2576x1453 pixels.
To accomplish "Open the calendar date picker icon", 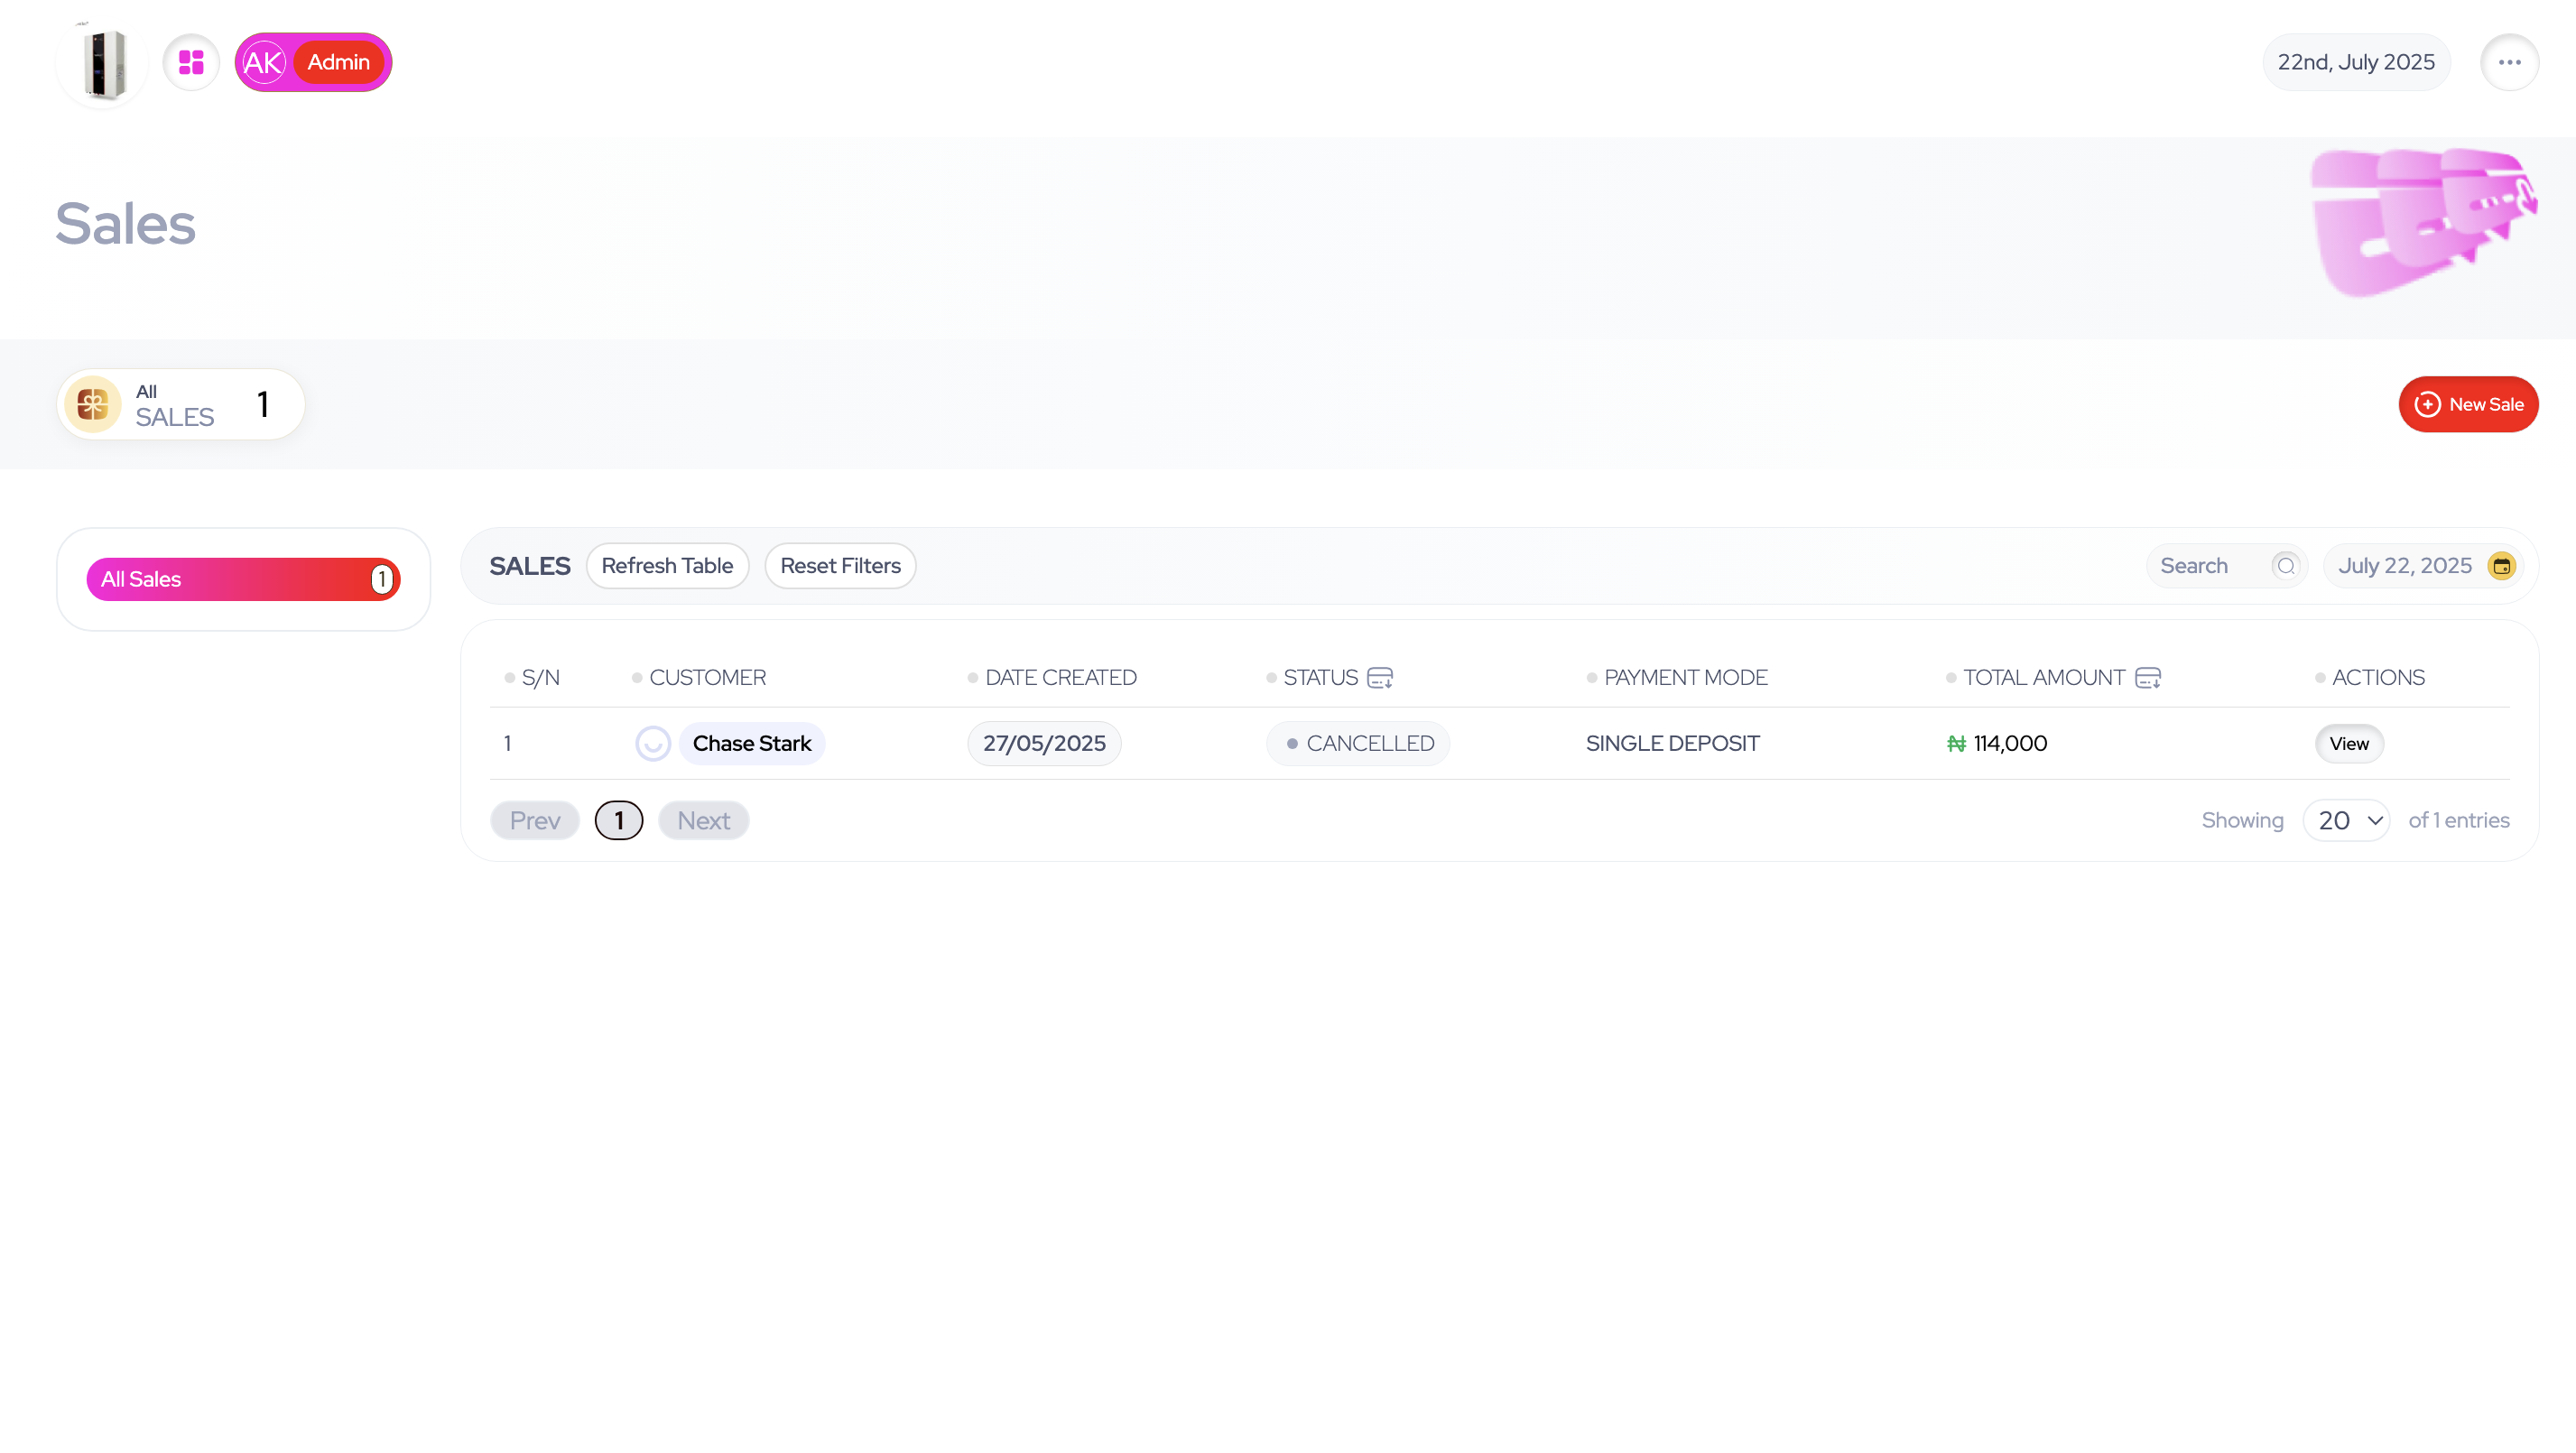I will [x=2501, y=566].
